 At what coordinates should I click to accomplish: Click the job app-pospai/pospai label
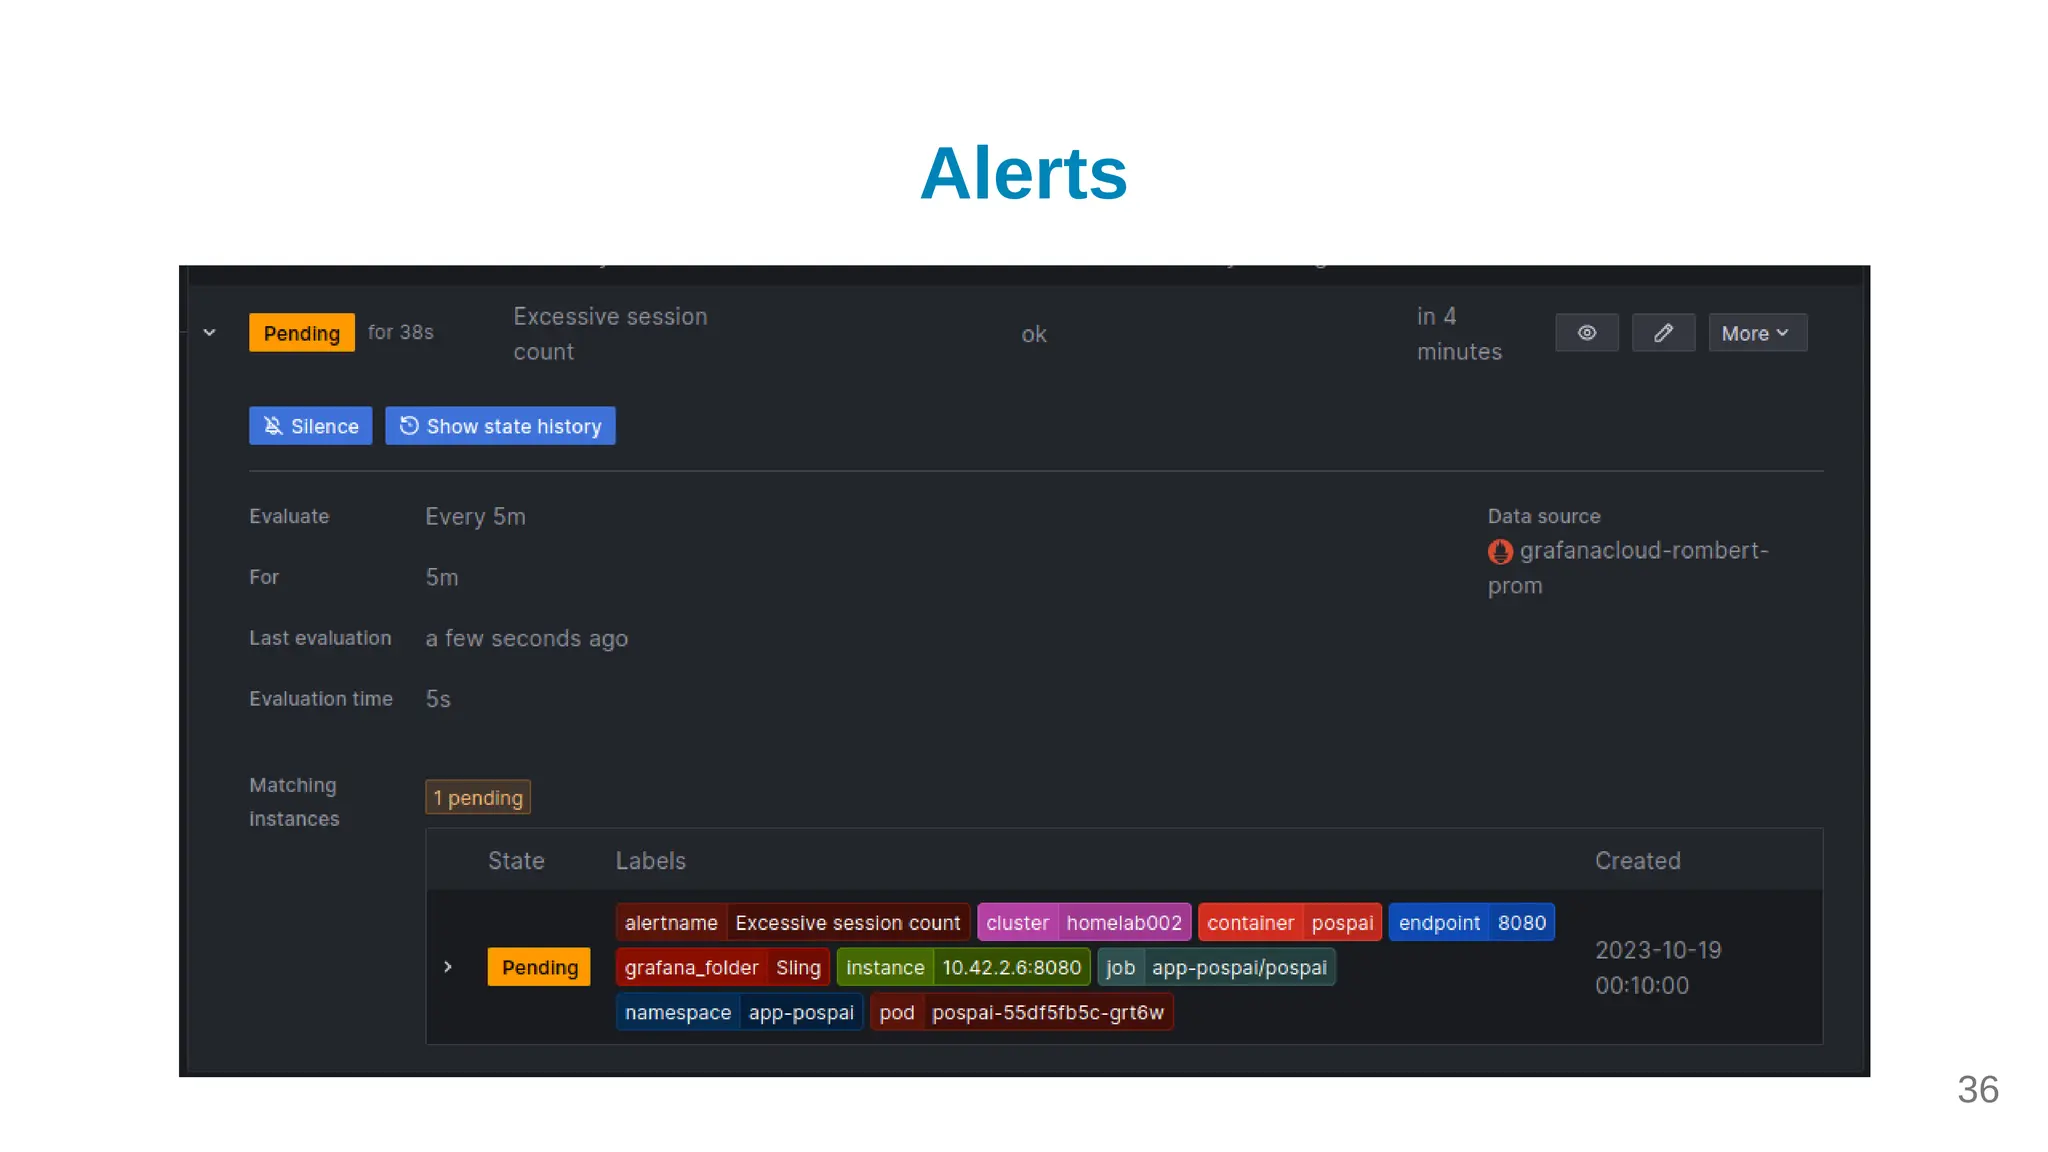1216,967
